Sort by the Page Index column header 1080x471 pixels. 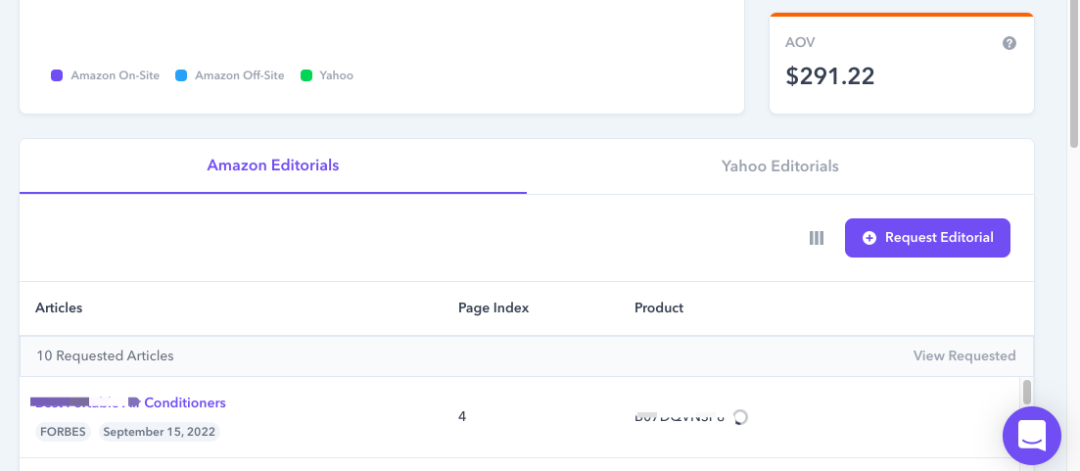[493, 308]
